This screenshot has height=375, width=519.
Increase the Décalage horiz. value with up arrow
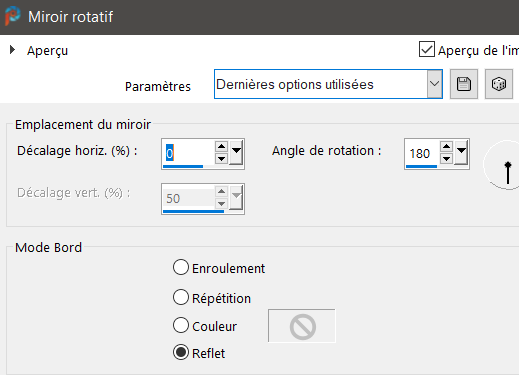click(221, 146)
